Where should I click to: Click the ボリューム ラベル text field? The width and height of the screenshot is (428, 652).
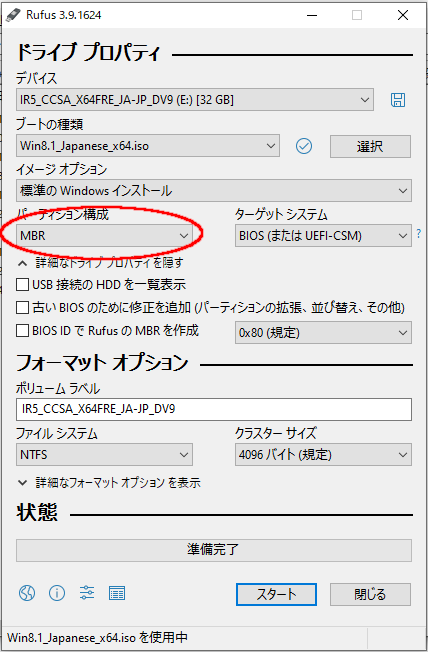[214, 409]
